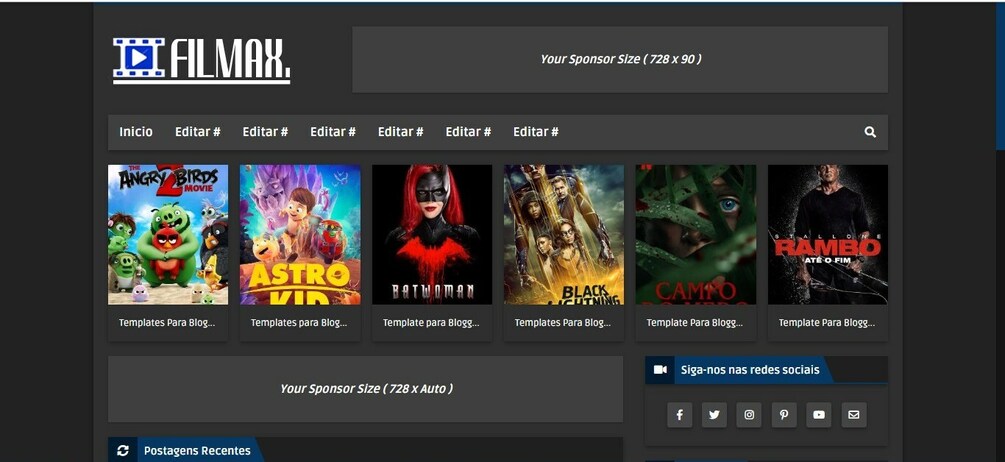Select the second Editar # menu item

pos(265,132)
